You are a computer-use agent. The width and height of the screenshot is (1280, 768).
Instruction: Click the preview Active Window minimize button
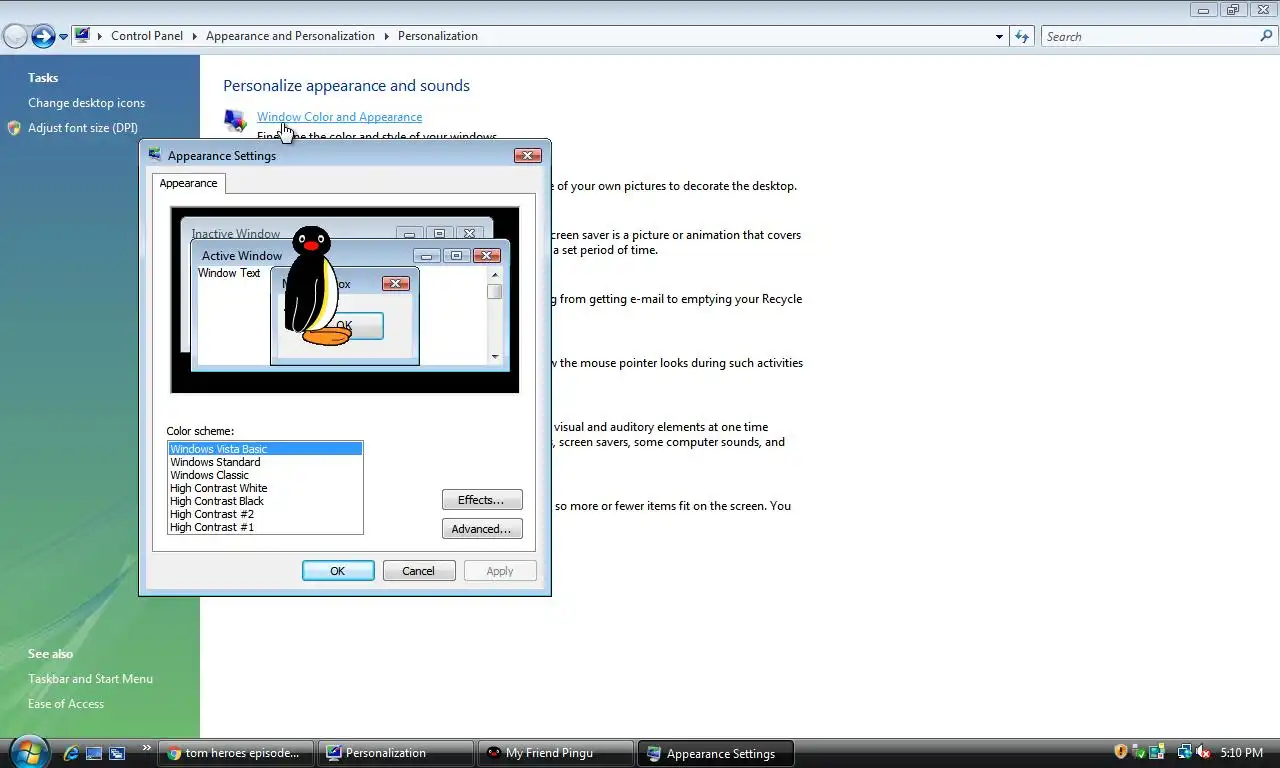427,256
